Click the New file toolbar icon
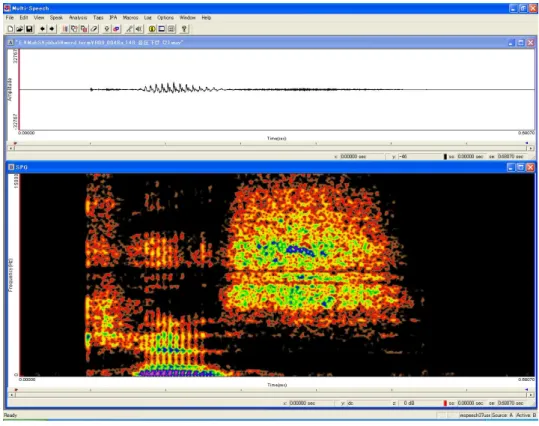The image size is (539, 426). tap(10, 29)
